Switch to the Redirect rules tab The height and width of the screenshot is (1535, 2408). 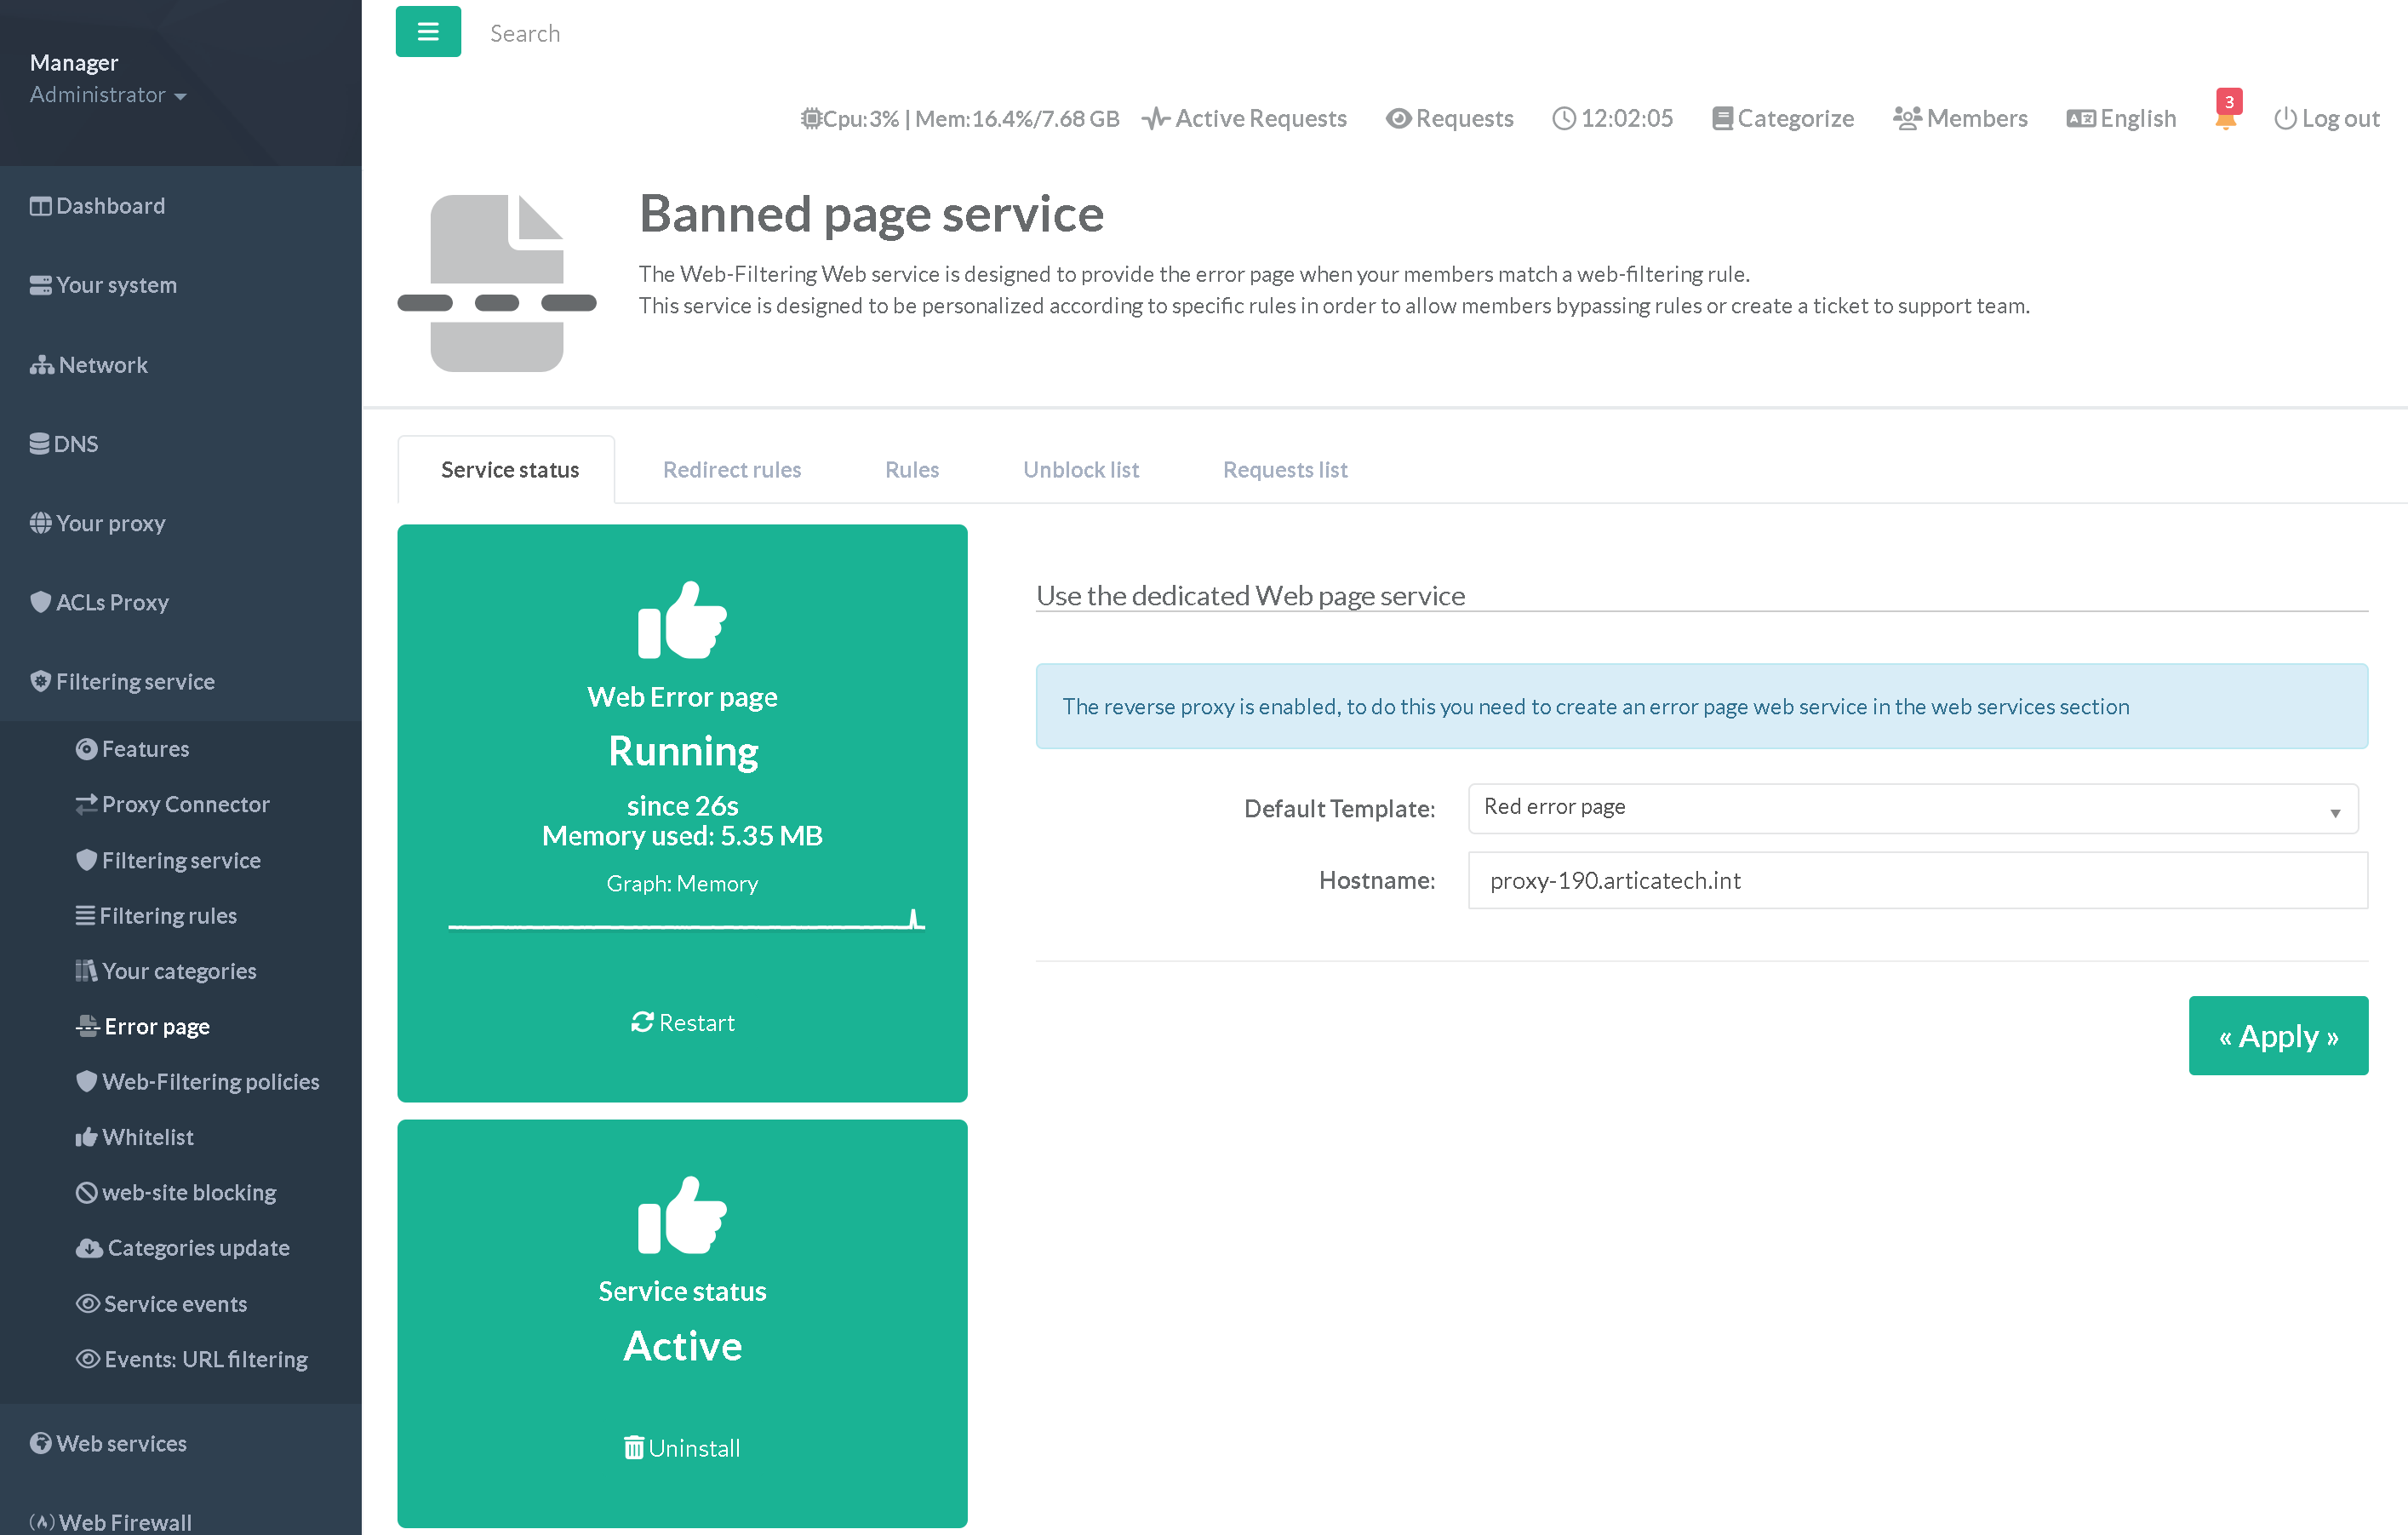coord(731,469)
